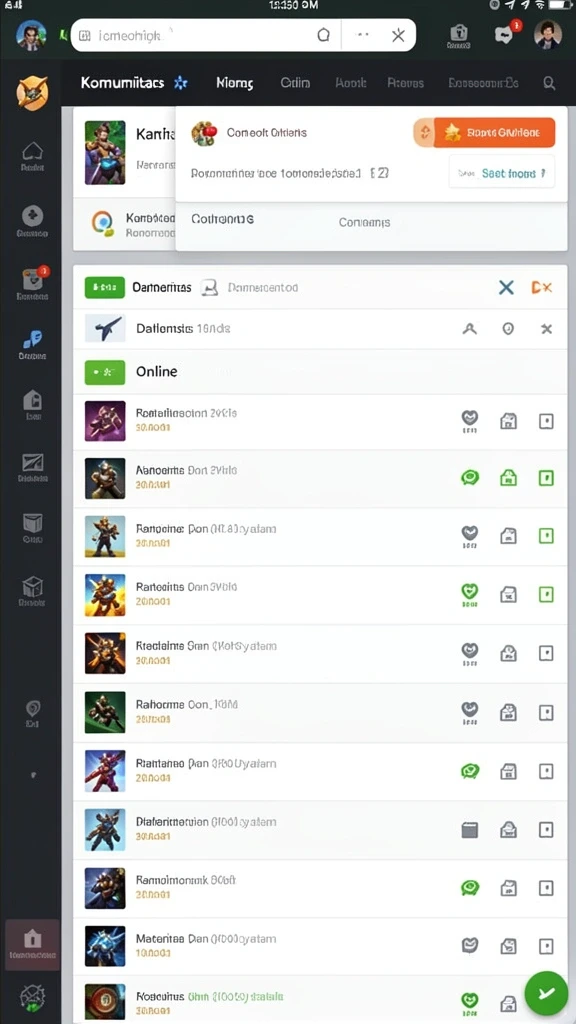Click the small avatar at top left
The height and width of the screenshot is (1024, 576).
(x=31, y=35)
